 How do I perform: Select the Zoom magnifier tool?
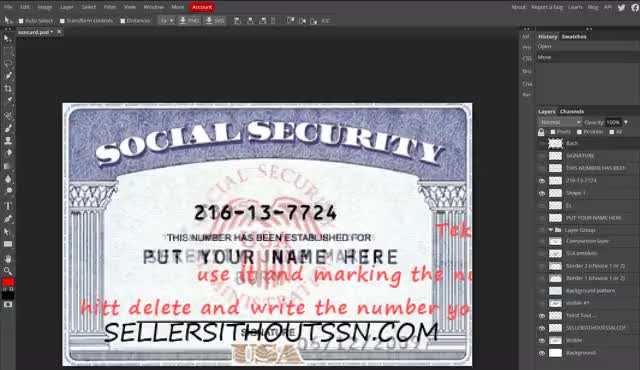[x=8, y=270]
